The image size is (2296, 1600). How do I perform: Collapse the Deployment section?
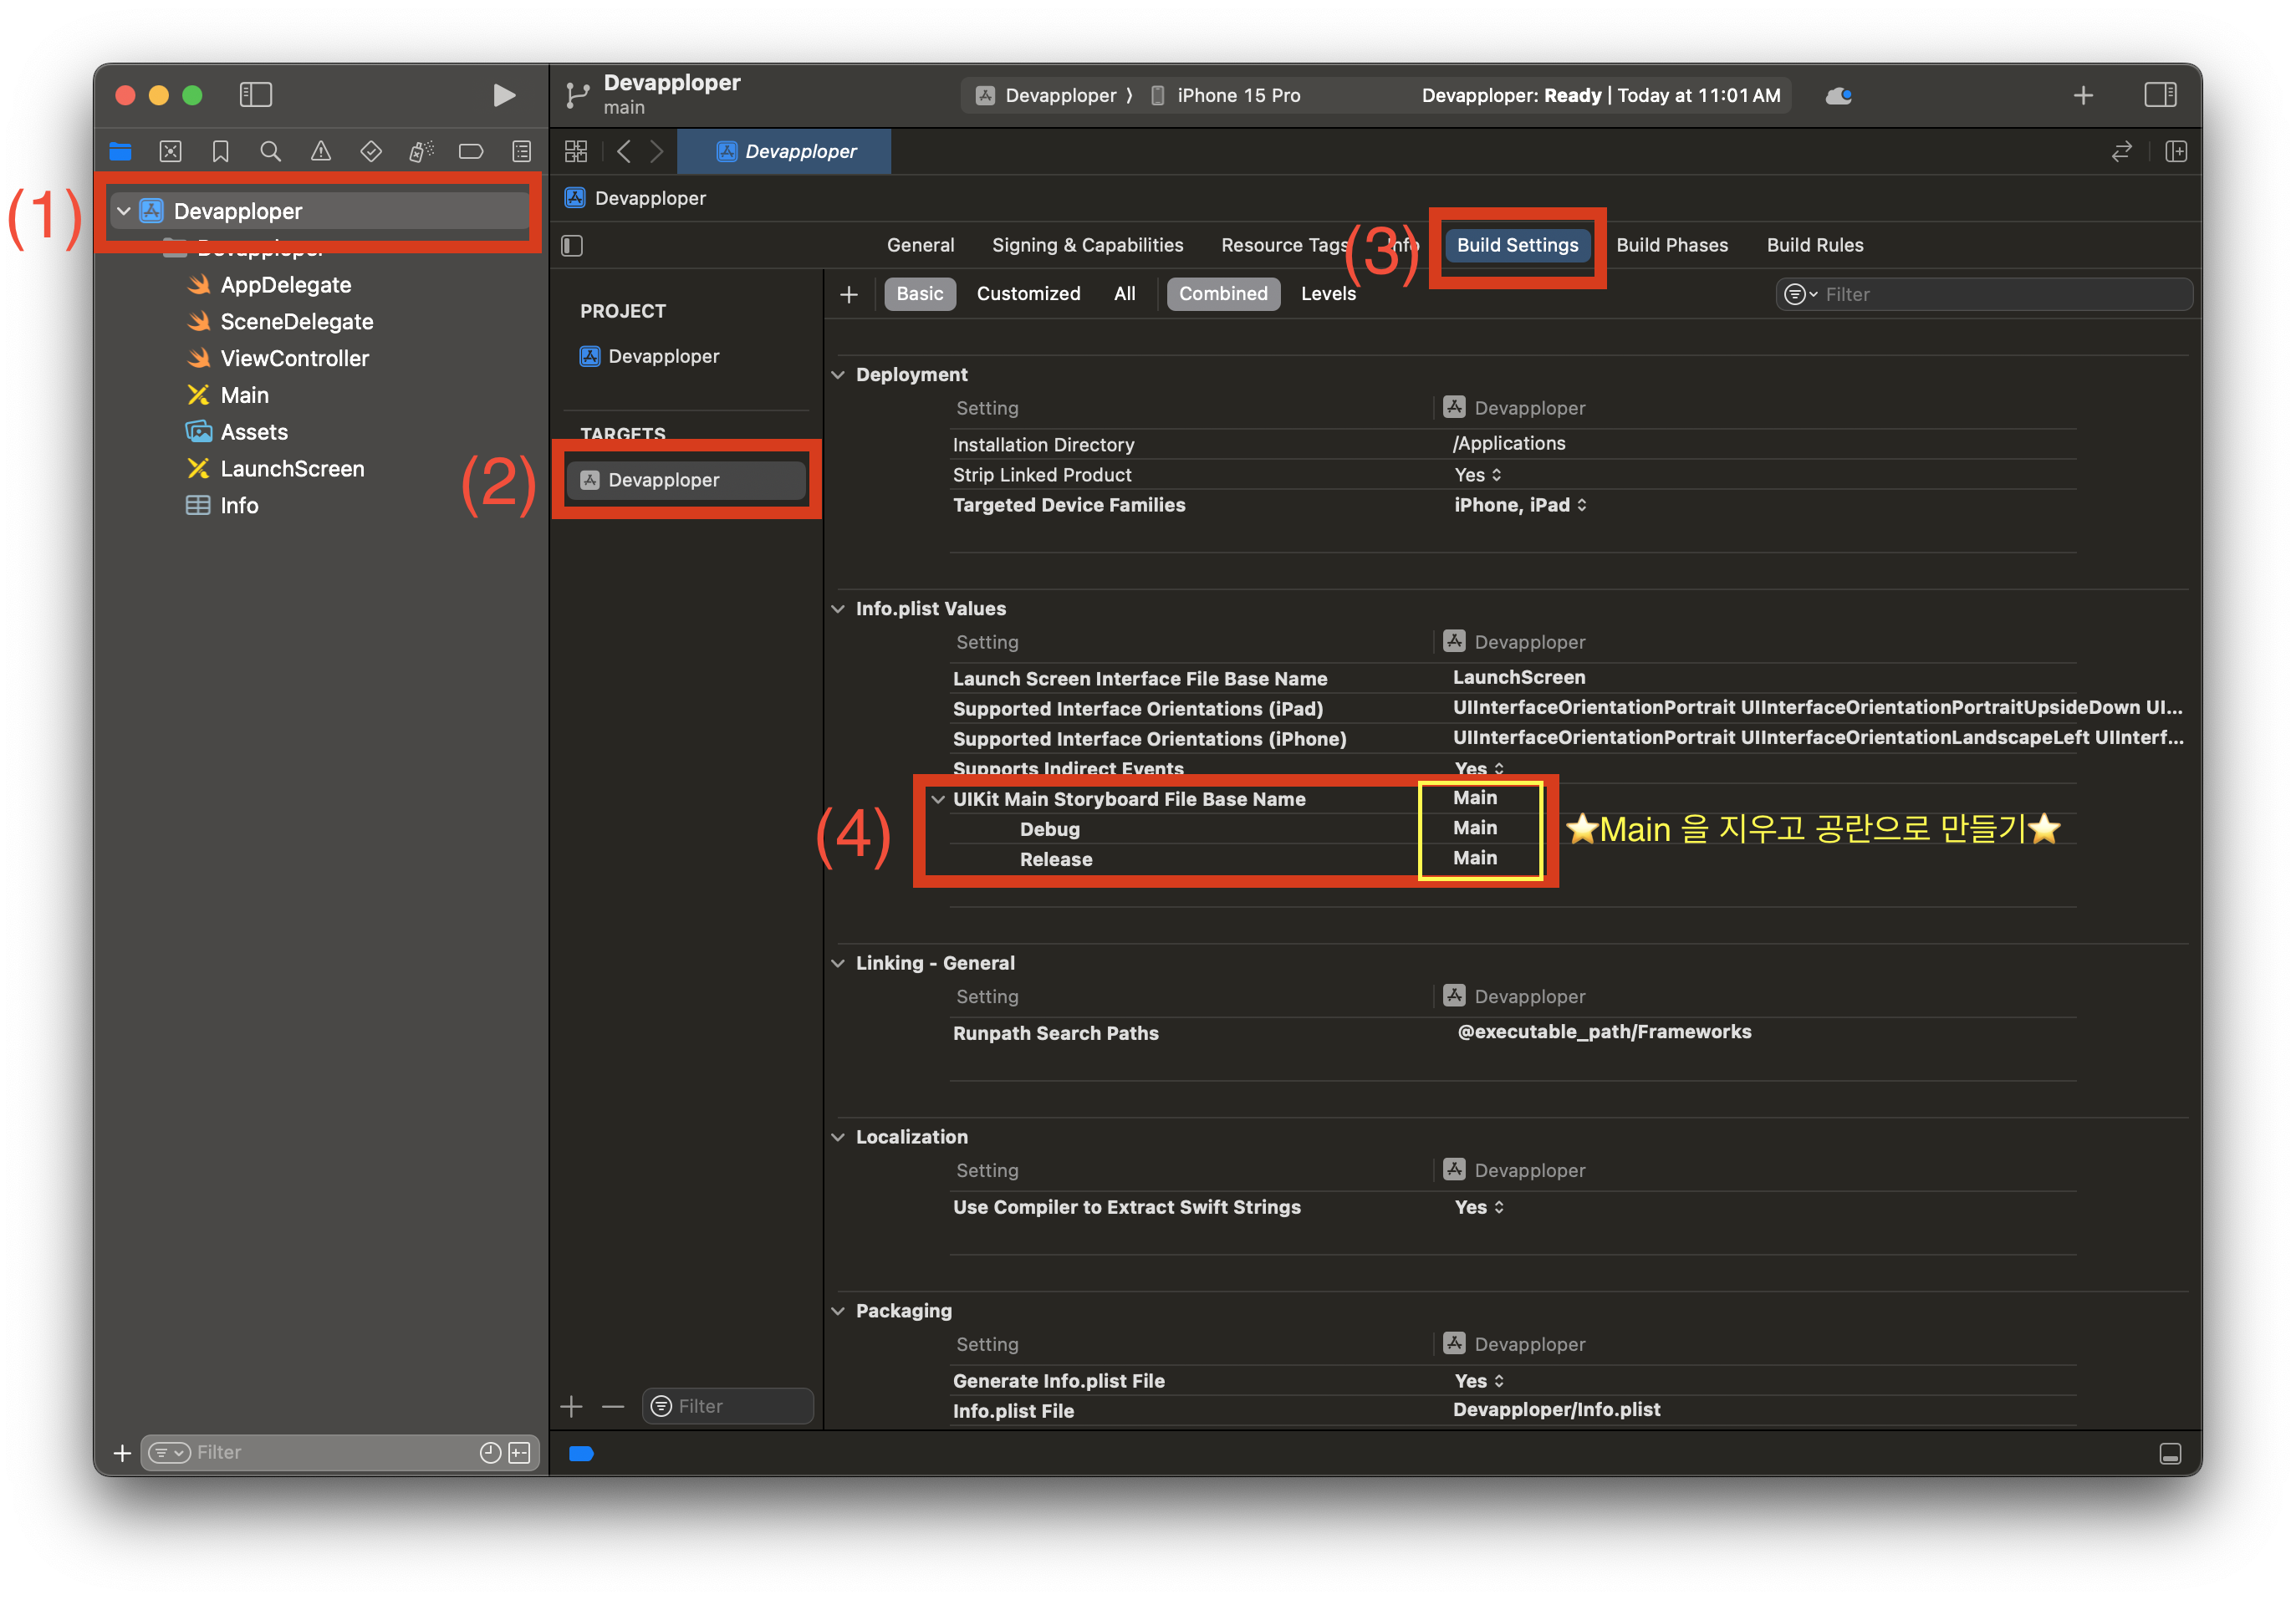tap(838, 374)
